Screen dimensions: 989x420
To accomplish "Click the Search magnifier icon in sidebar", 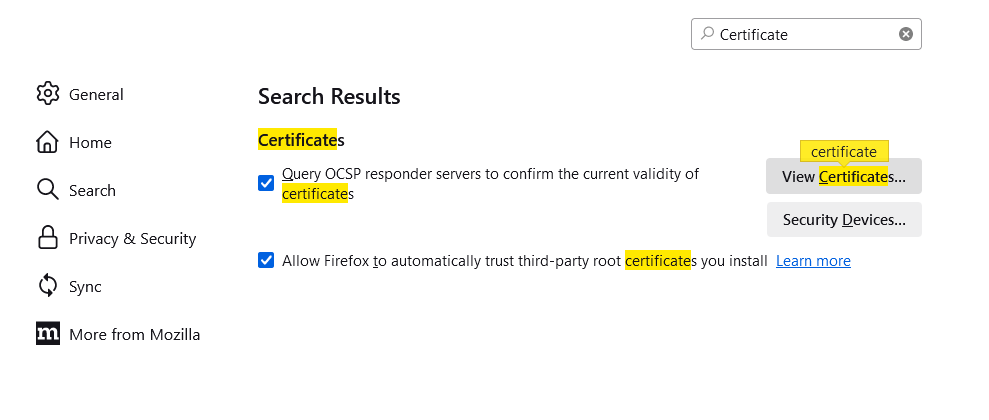I will [47, 190].
